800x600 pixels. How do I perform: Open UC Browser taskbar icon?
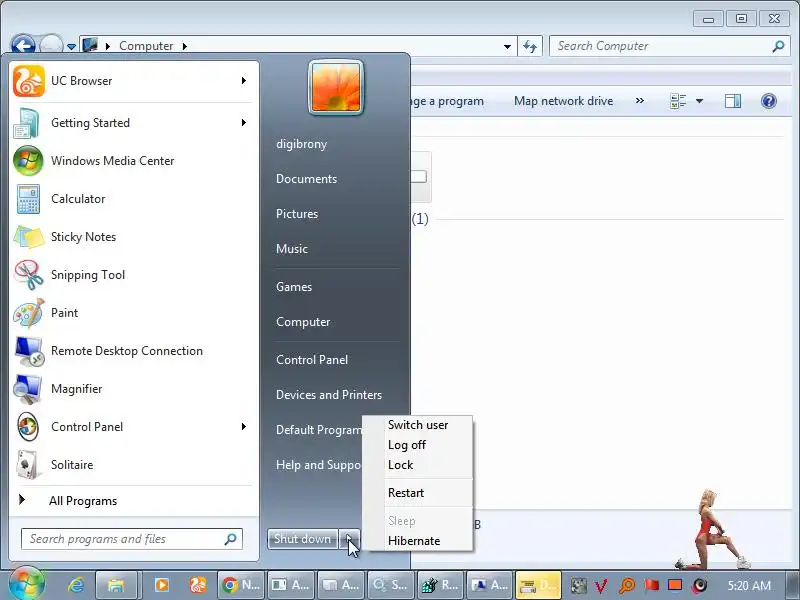pos(198,585)
